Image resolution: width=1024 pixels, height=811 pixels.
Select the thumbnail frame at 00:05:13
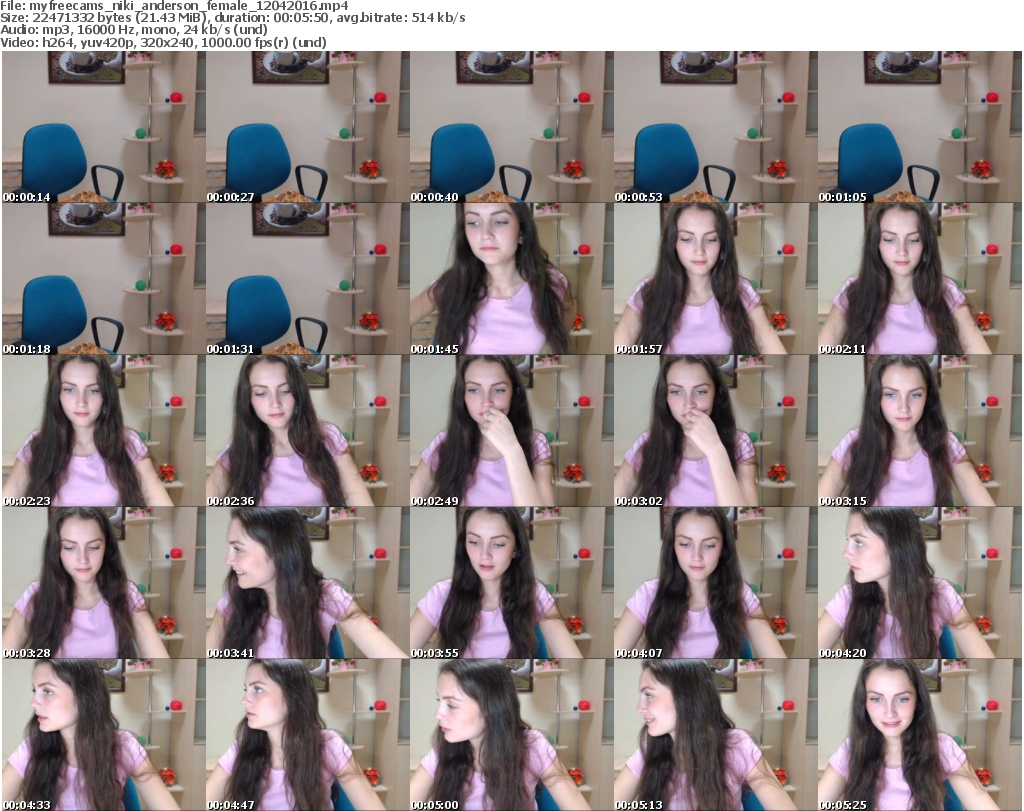coord(715,735)
